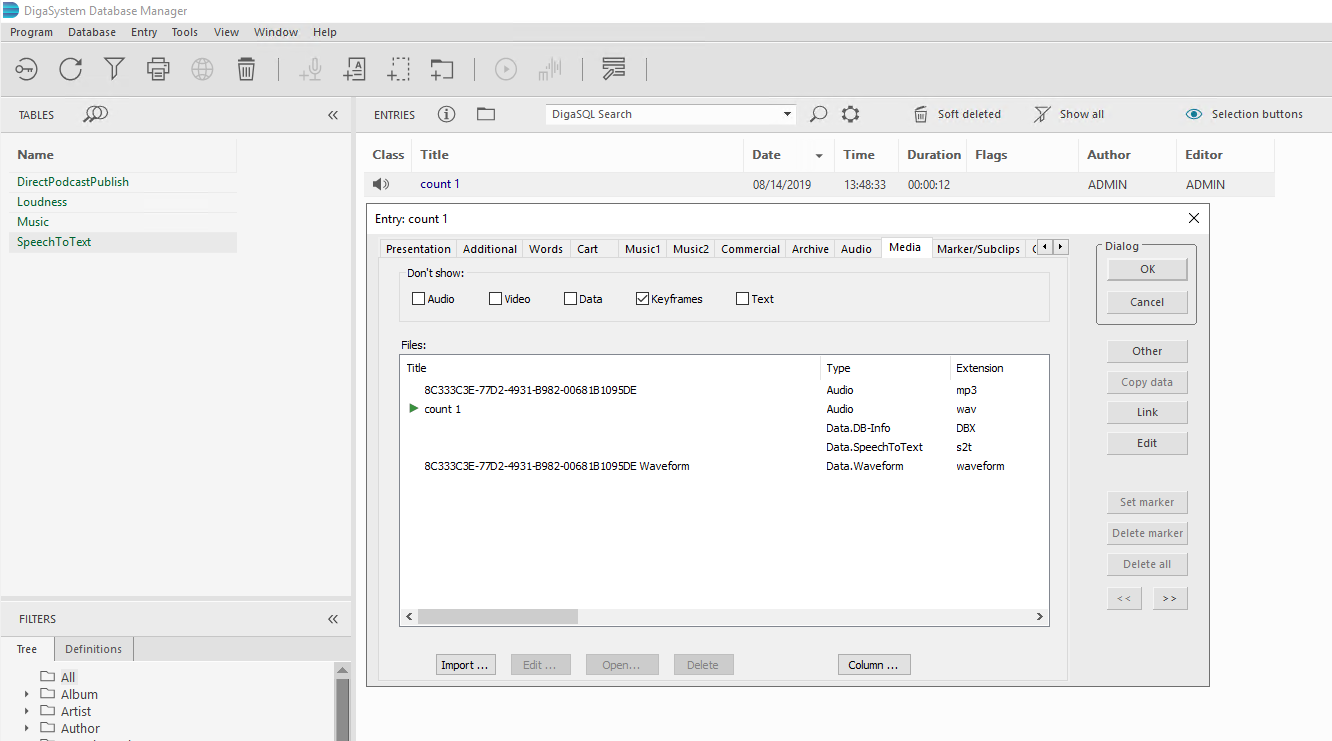1332x741 pixels.
Task: Click the trash can delete icon
Action: point(246,69)
